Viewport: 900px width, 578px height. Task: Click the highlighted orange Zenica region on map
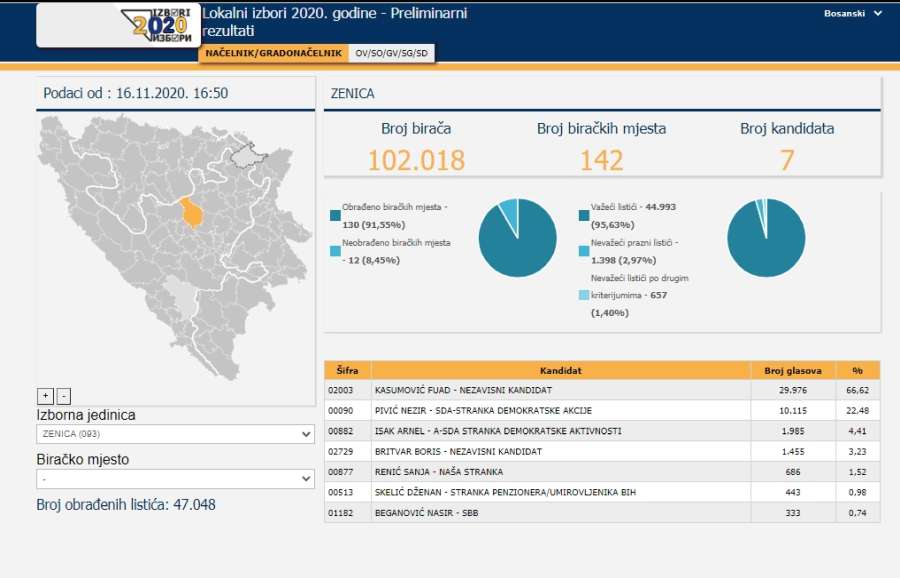pyautogui.click(x=192, y=213)
